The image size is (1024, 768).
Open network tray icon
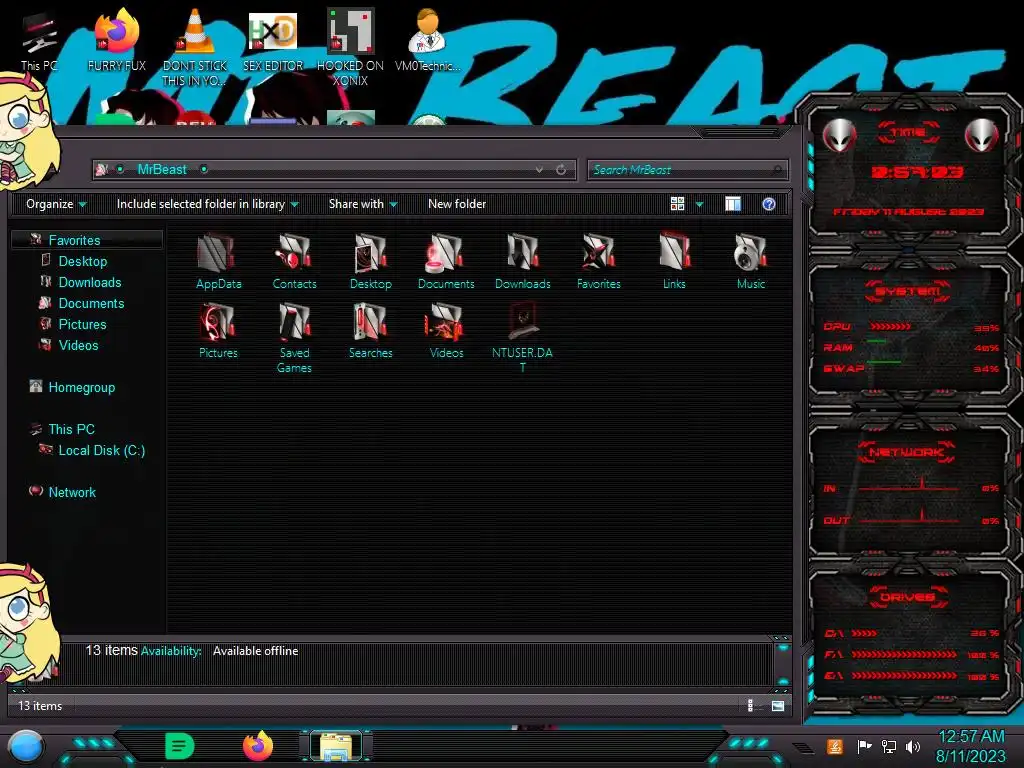[x=889, y=746]
